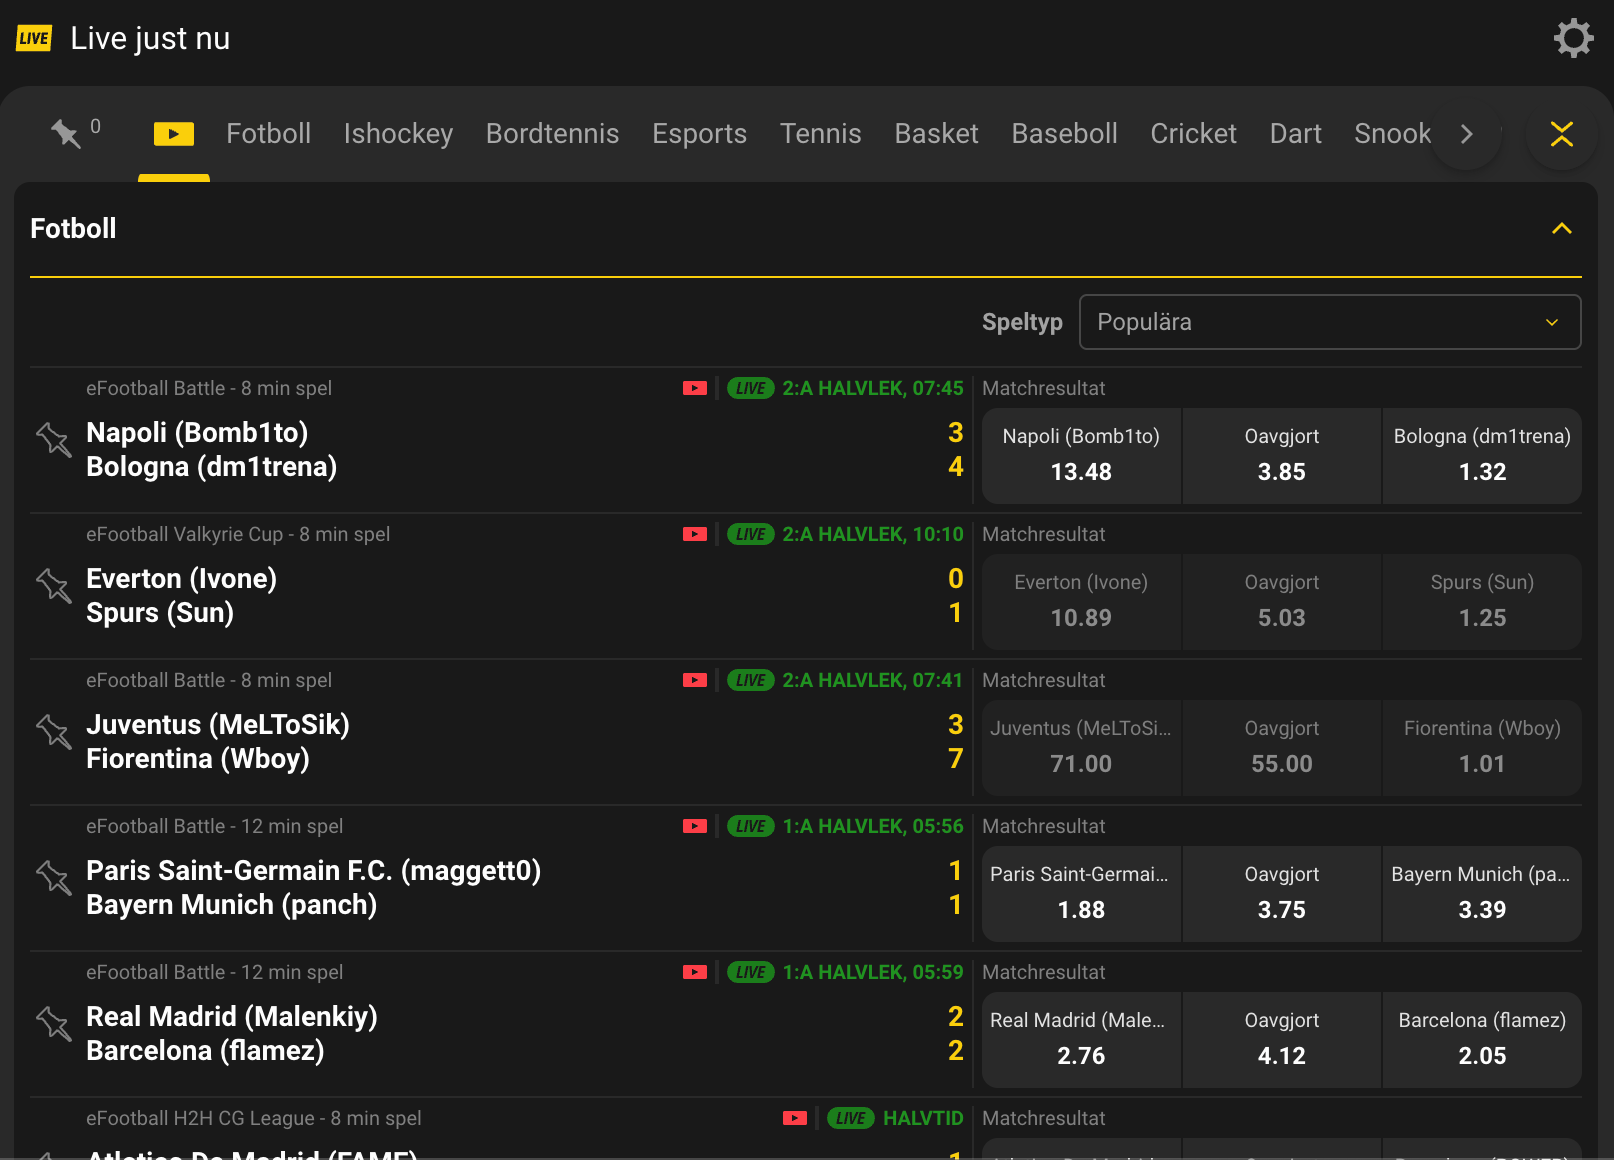
Task: Choose Barcelona (flamez) odds 2.05
Action: coord(1482,1039)
